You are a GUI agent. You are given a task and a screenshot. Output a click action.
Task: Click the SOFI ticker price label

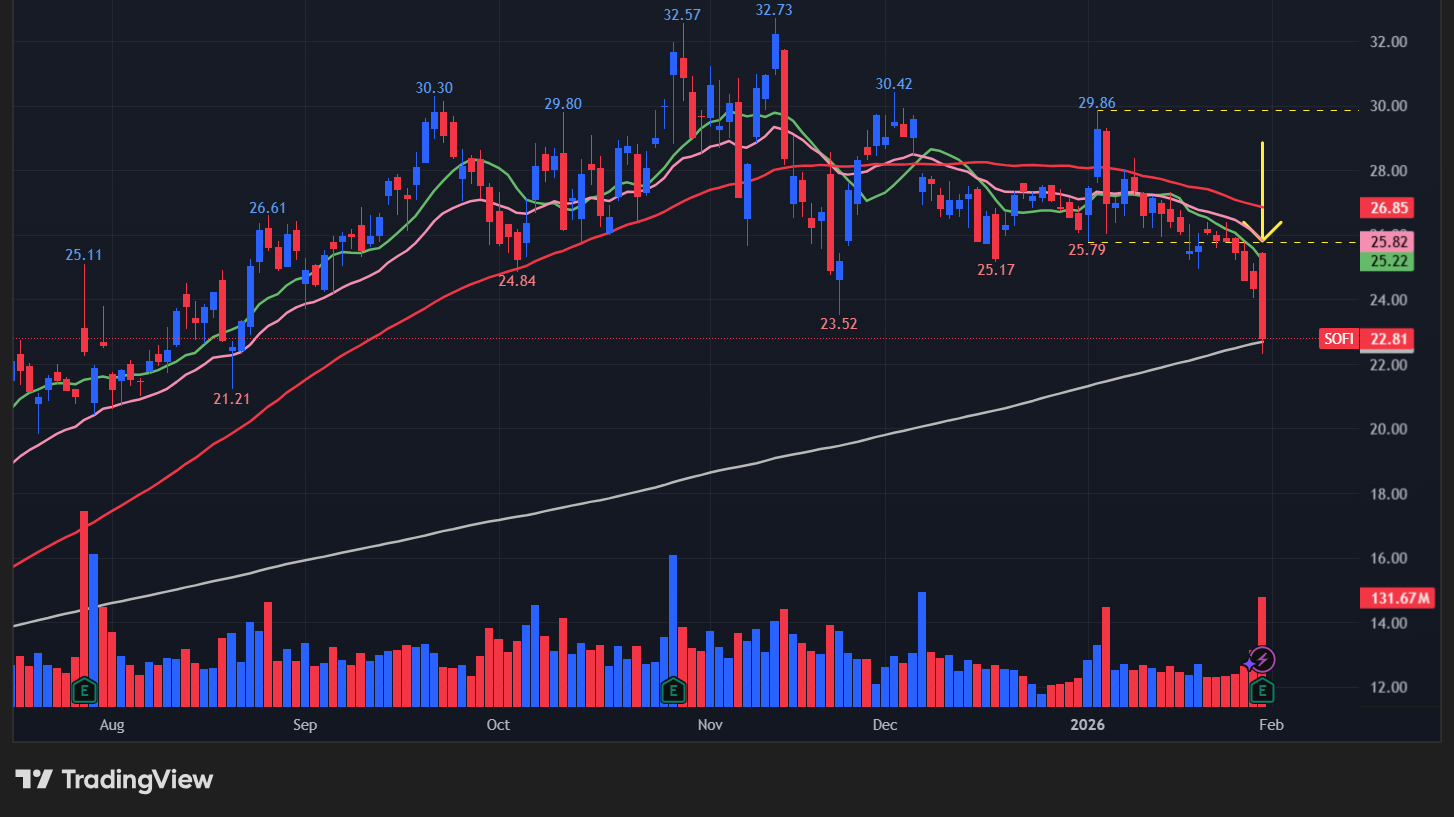coord(1338,339)
